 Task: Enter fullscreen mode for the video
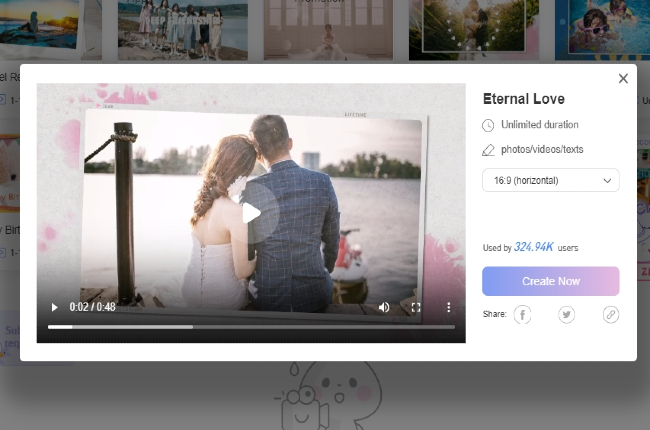click(x=416, y=307)
